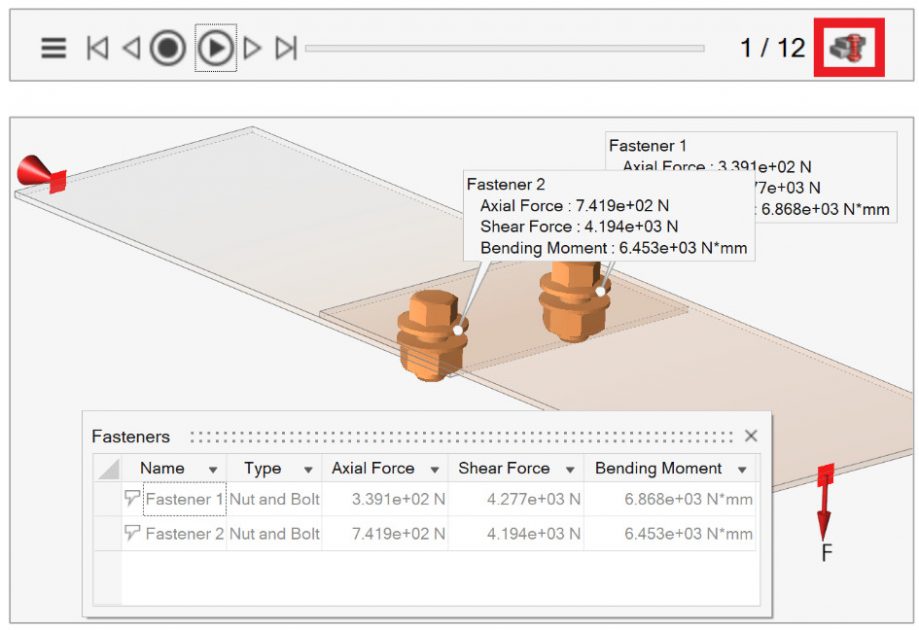Step back one animation frame
This screenshot has width=919, height=630.
131,48
